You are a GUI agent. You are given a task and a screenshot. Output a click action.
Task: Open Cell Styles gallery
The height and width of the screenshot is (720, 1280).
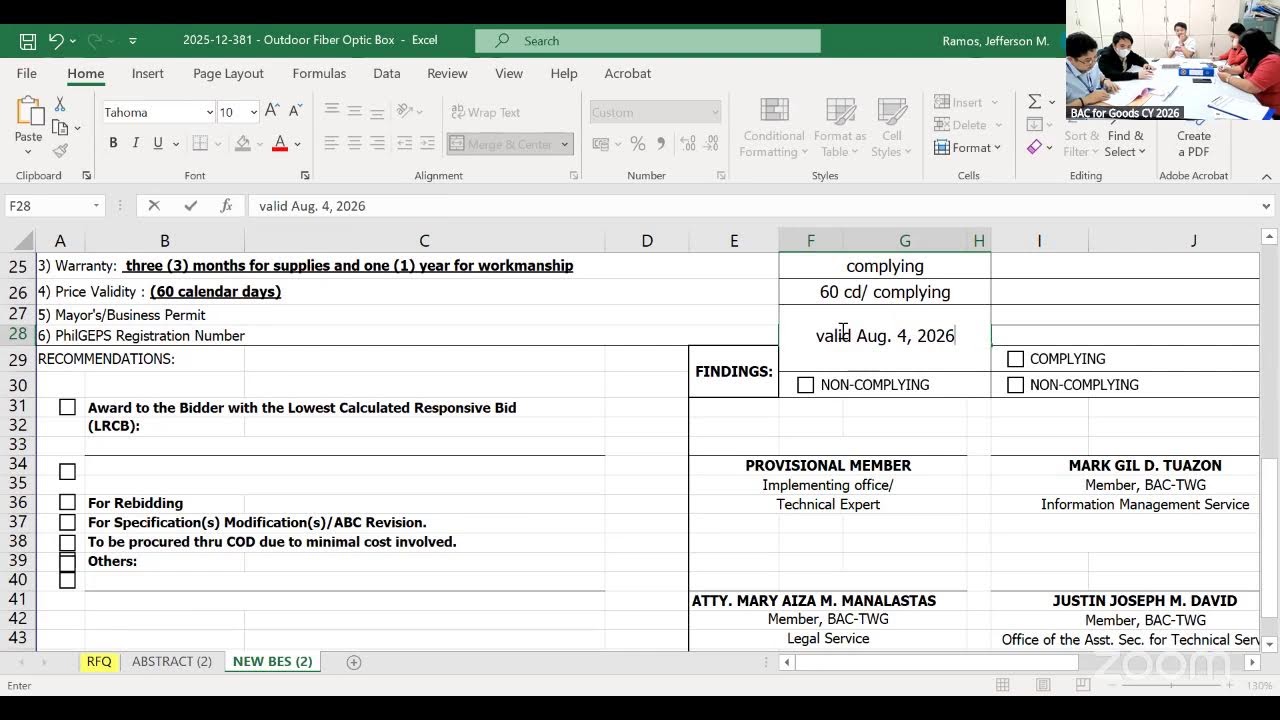pos(891,128)
